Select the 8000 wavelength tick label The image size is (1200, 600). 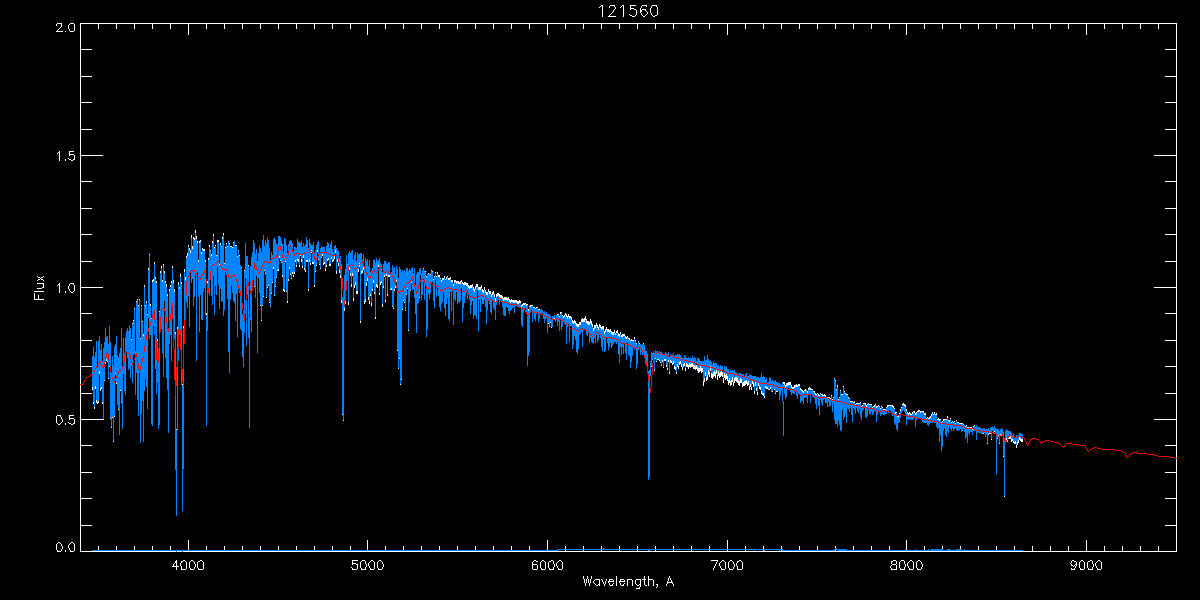tap(907, 563)
